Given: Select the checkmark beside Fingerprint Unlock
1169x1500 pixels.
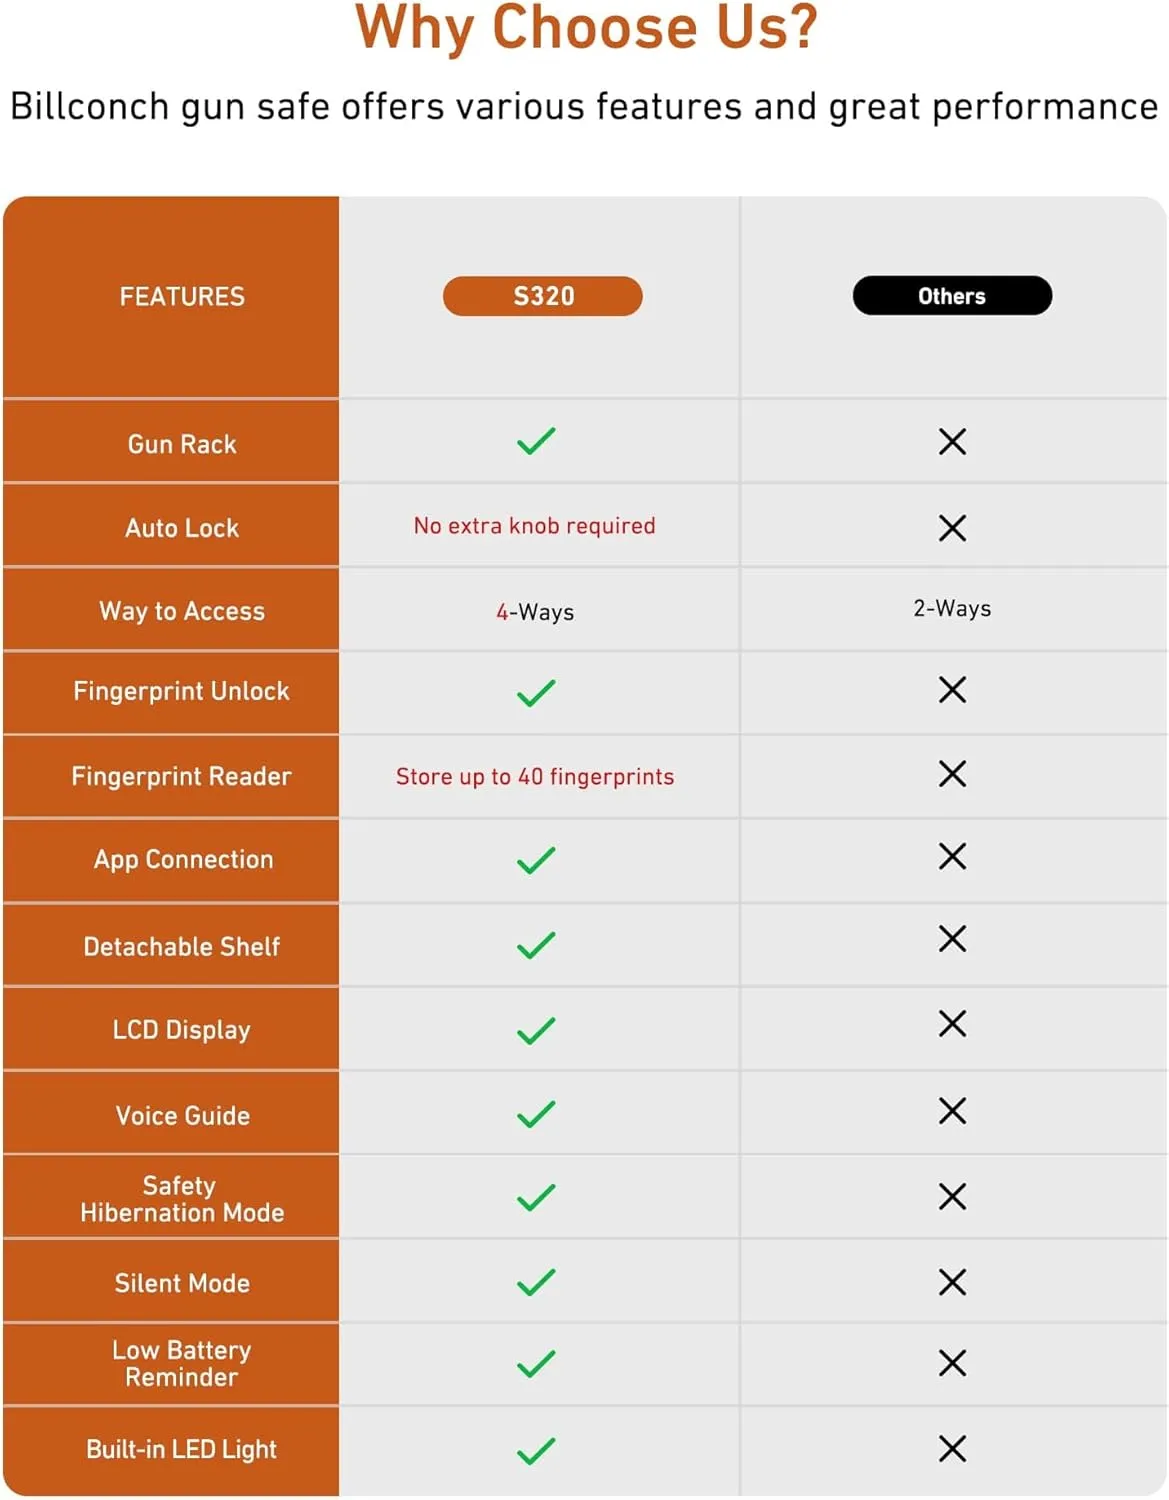Looking at the screenshot, I should (536, 693).
